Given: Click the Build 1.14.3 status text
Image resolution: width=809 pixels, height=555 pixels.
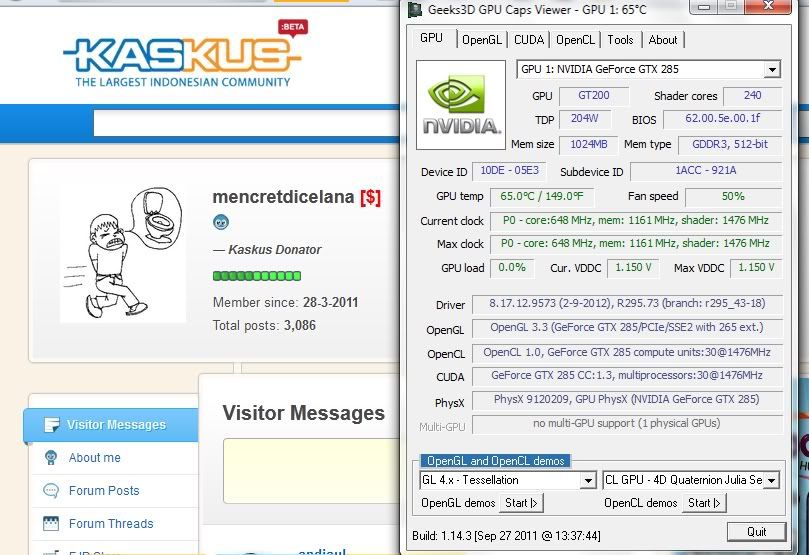Looking at the screenshot, I should pos(506,536).
